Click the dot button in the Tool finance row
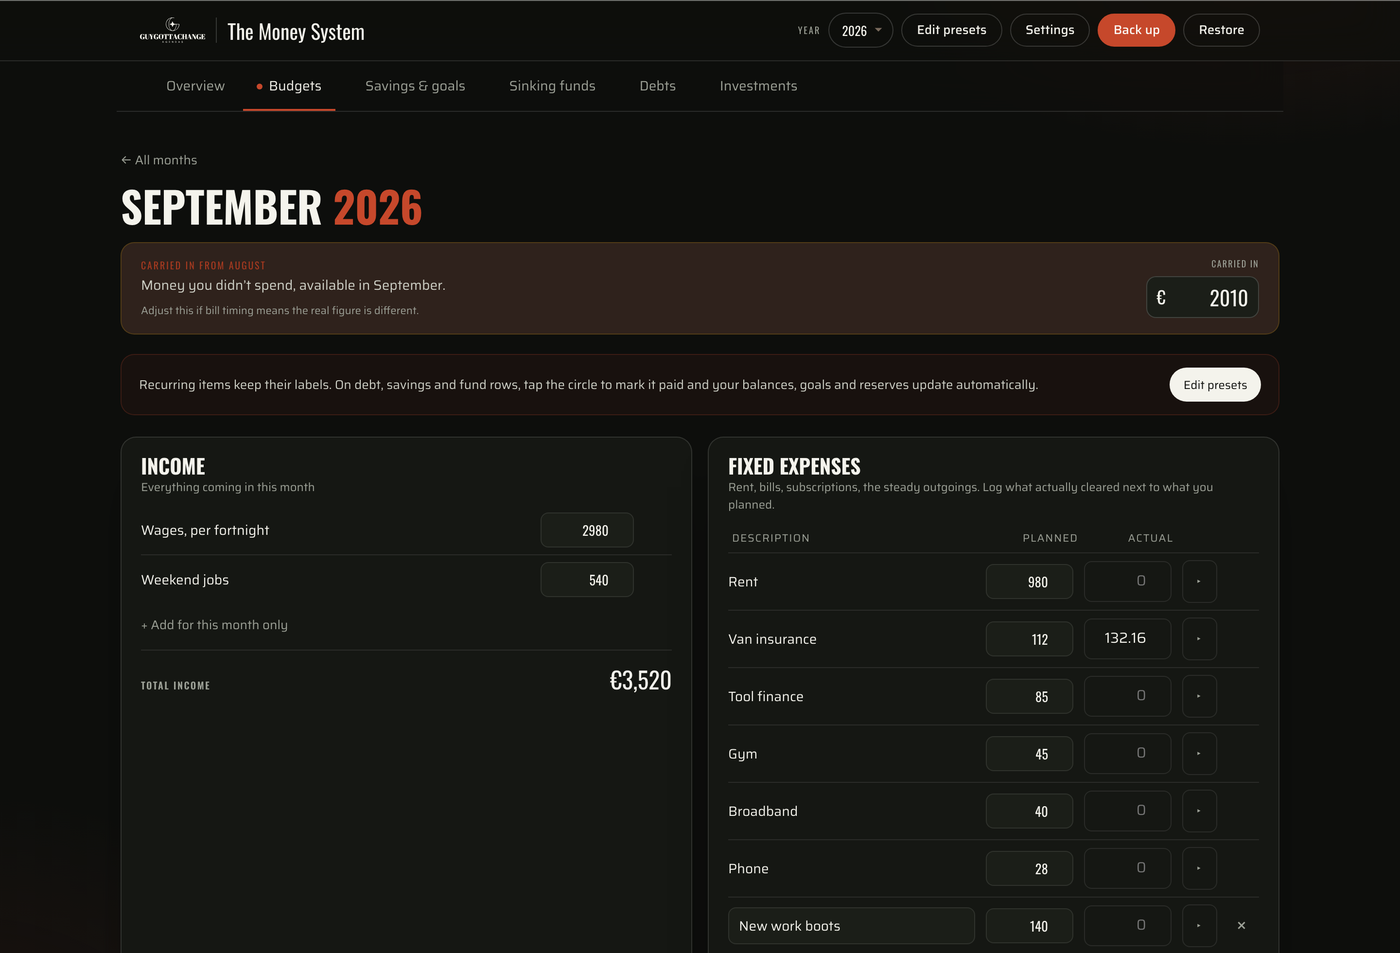 click(x=1199, y=696)
